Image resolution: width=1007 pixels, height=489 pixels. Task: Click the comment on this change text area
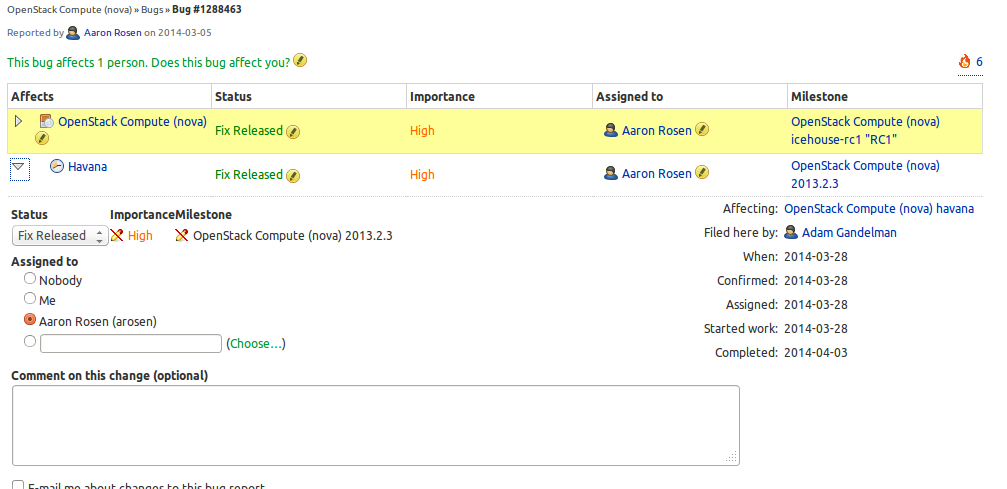376,425
